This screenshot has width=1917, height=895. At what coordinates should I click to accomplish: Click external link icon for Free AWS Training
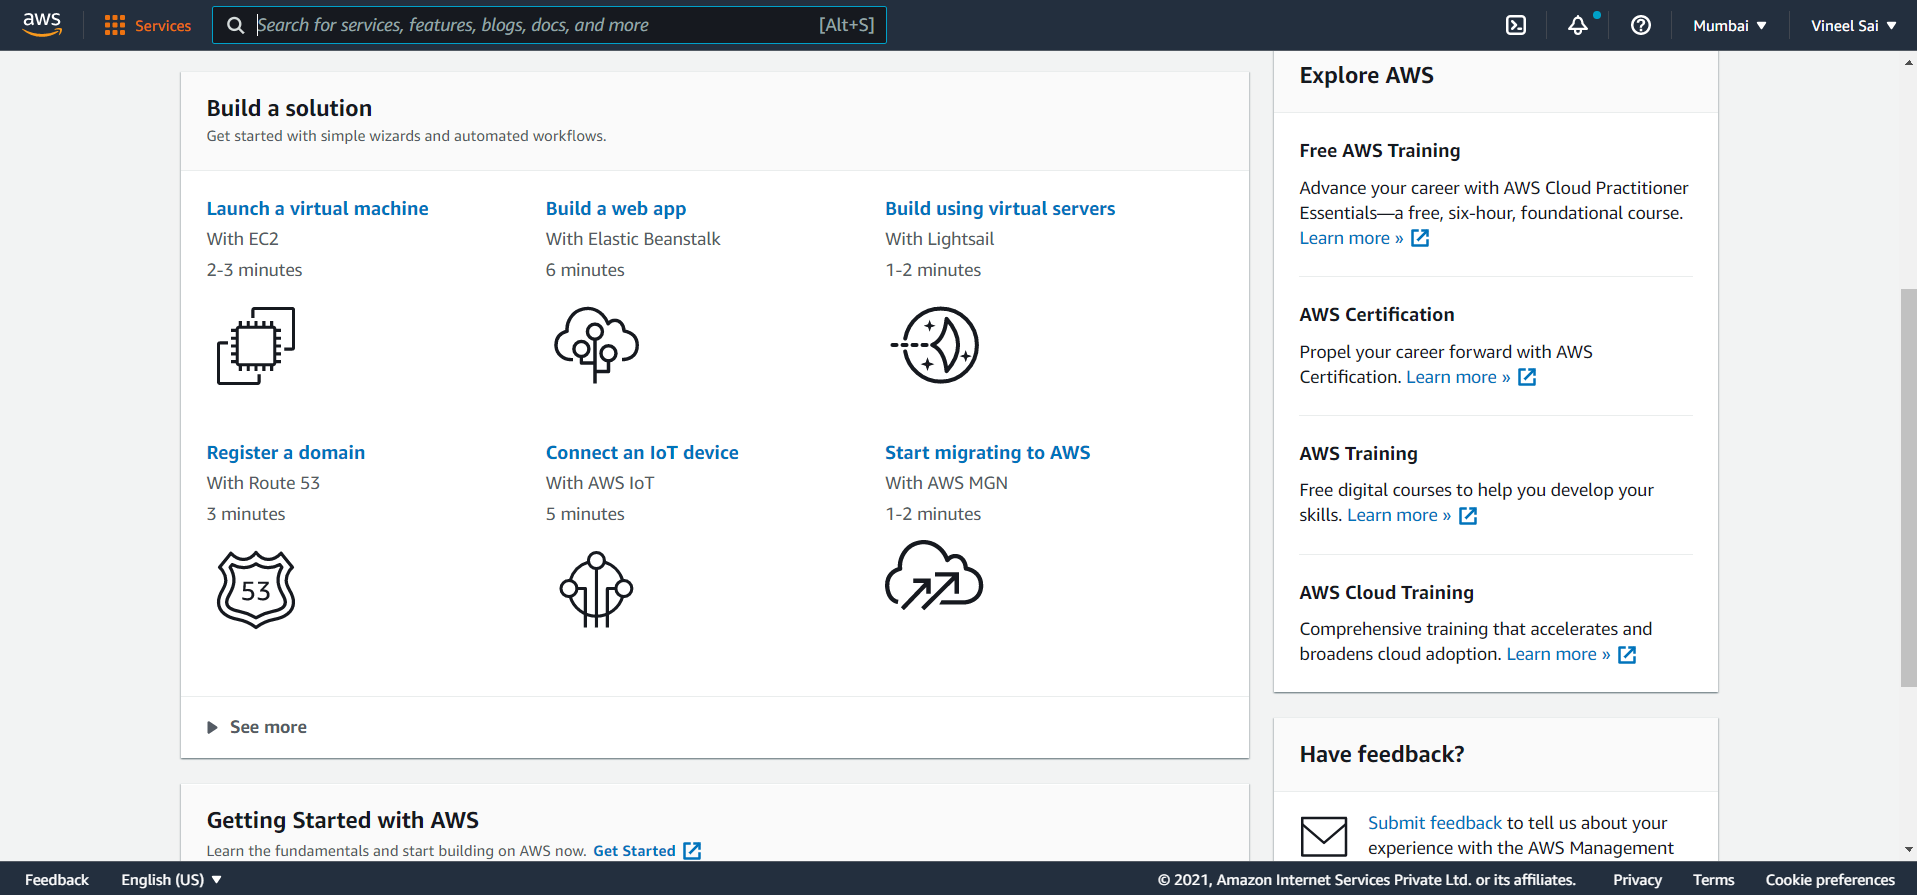tap(1420, 238)
